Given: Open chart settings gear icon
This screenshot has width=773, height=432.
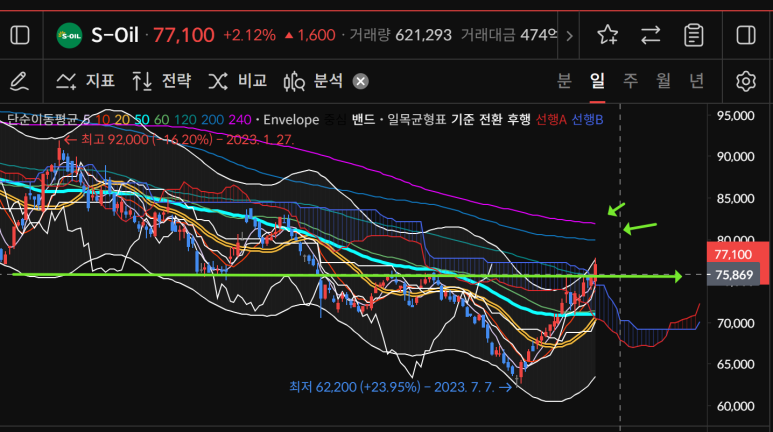Looking at the screenshot, I should pos(746,81).
